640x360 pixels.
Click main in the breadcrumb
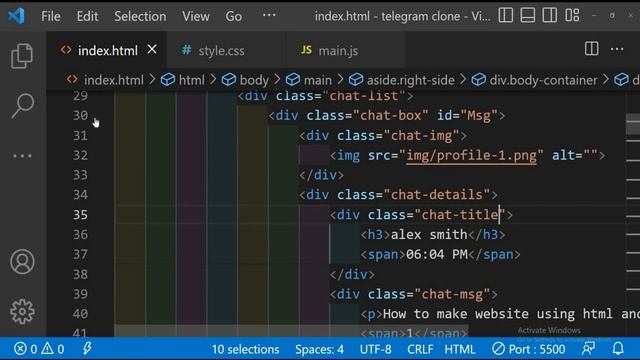pos(309,80)
